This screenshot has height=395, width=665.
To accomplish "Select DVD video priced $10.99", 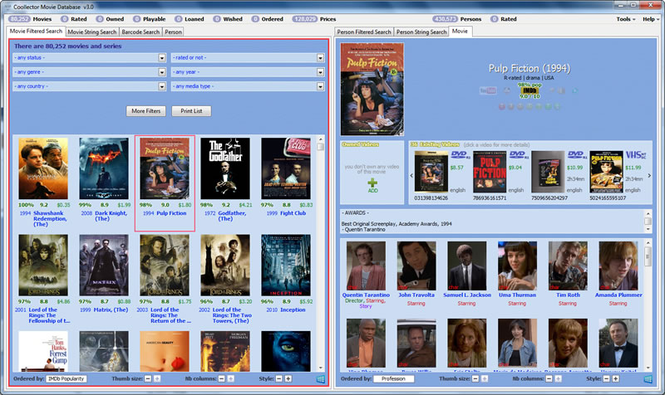I will pos(548,172).
